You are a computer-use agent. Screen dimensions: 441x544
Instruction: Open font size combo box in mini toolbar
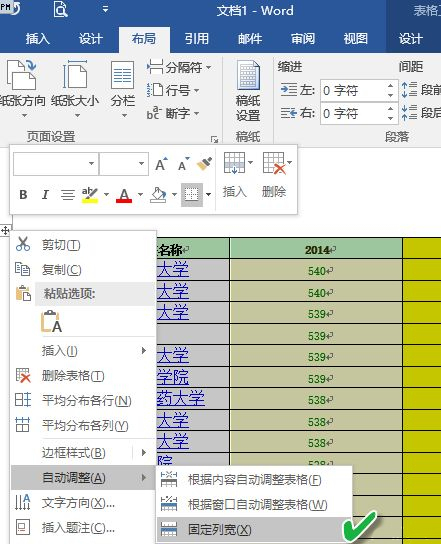click(x=124, y=163)
